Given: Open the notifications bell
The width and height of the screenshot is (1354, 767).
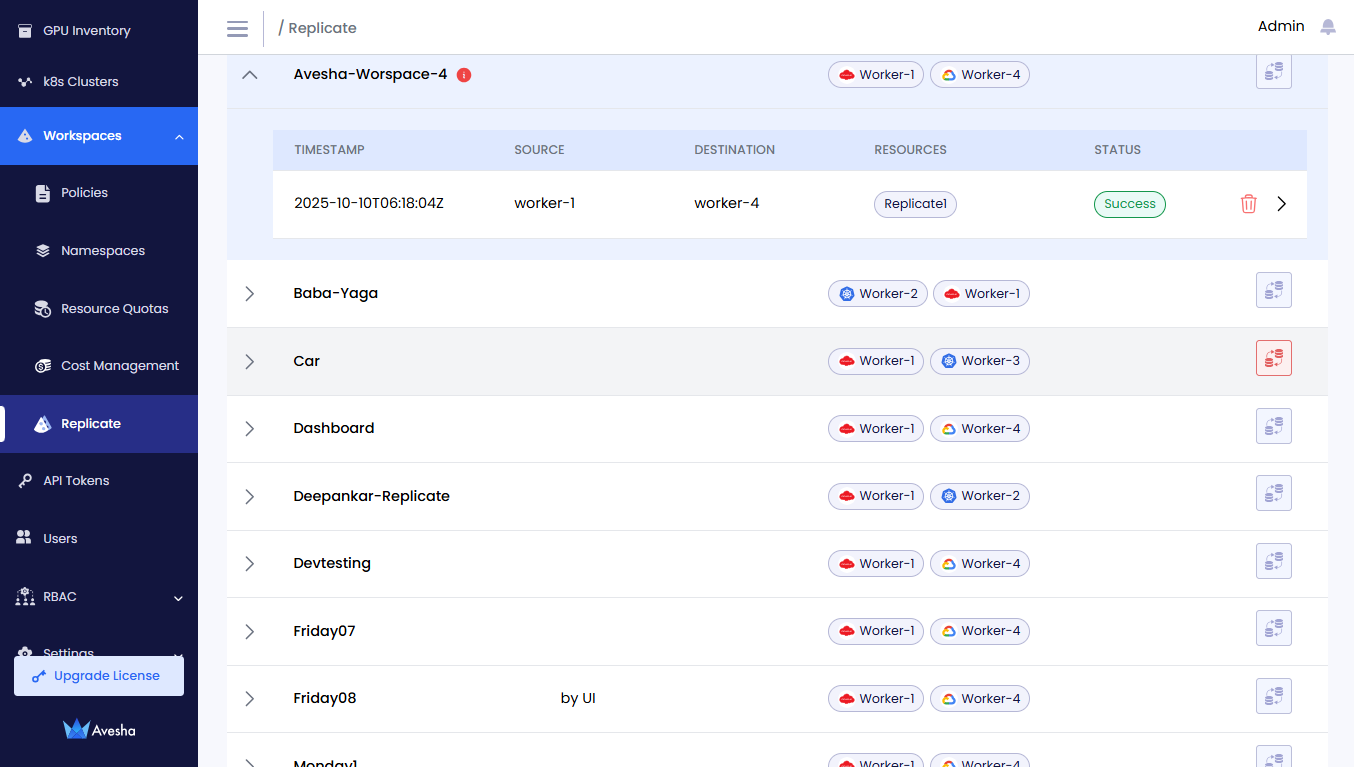Looking at the screenshot, I should [x=1328, y=27].
